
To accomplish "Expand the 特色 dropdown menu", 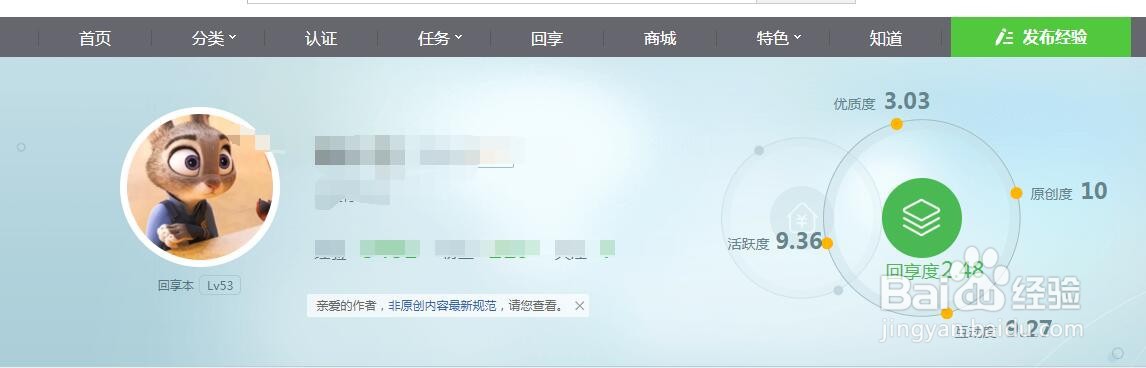I will [779, 38].
